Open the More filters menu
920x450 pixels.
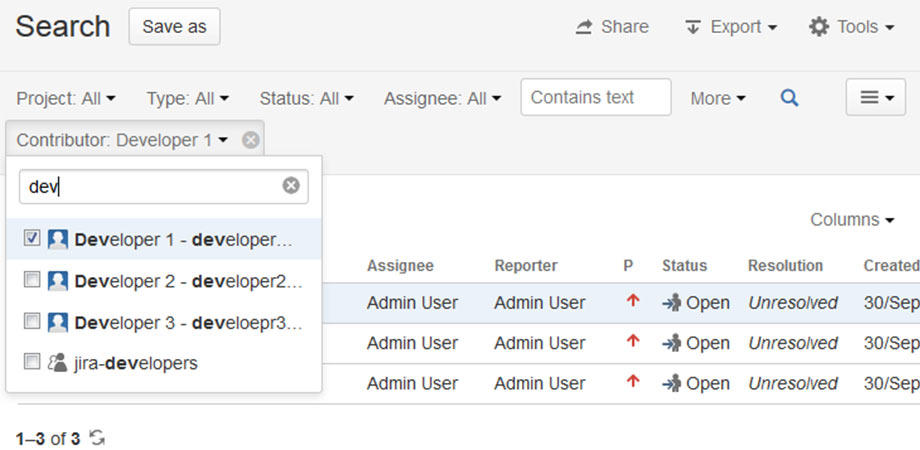pos(718,98)
